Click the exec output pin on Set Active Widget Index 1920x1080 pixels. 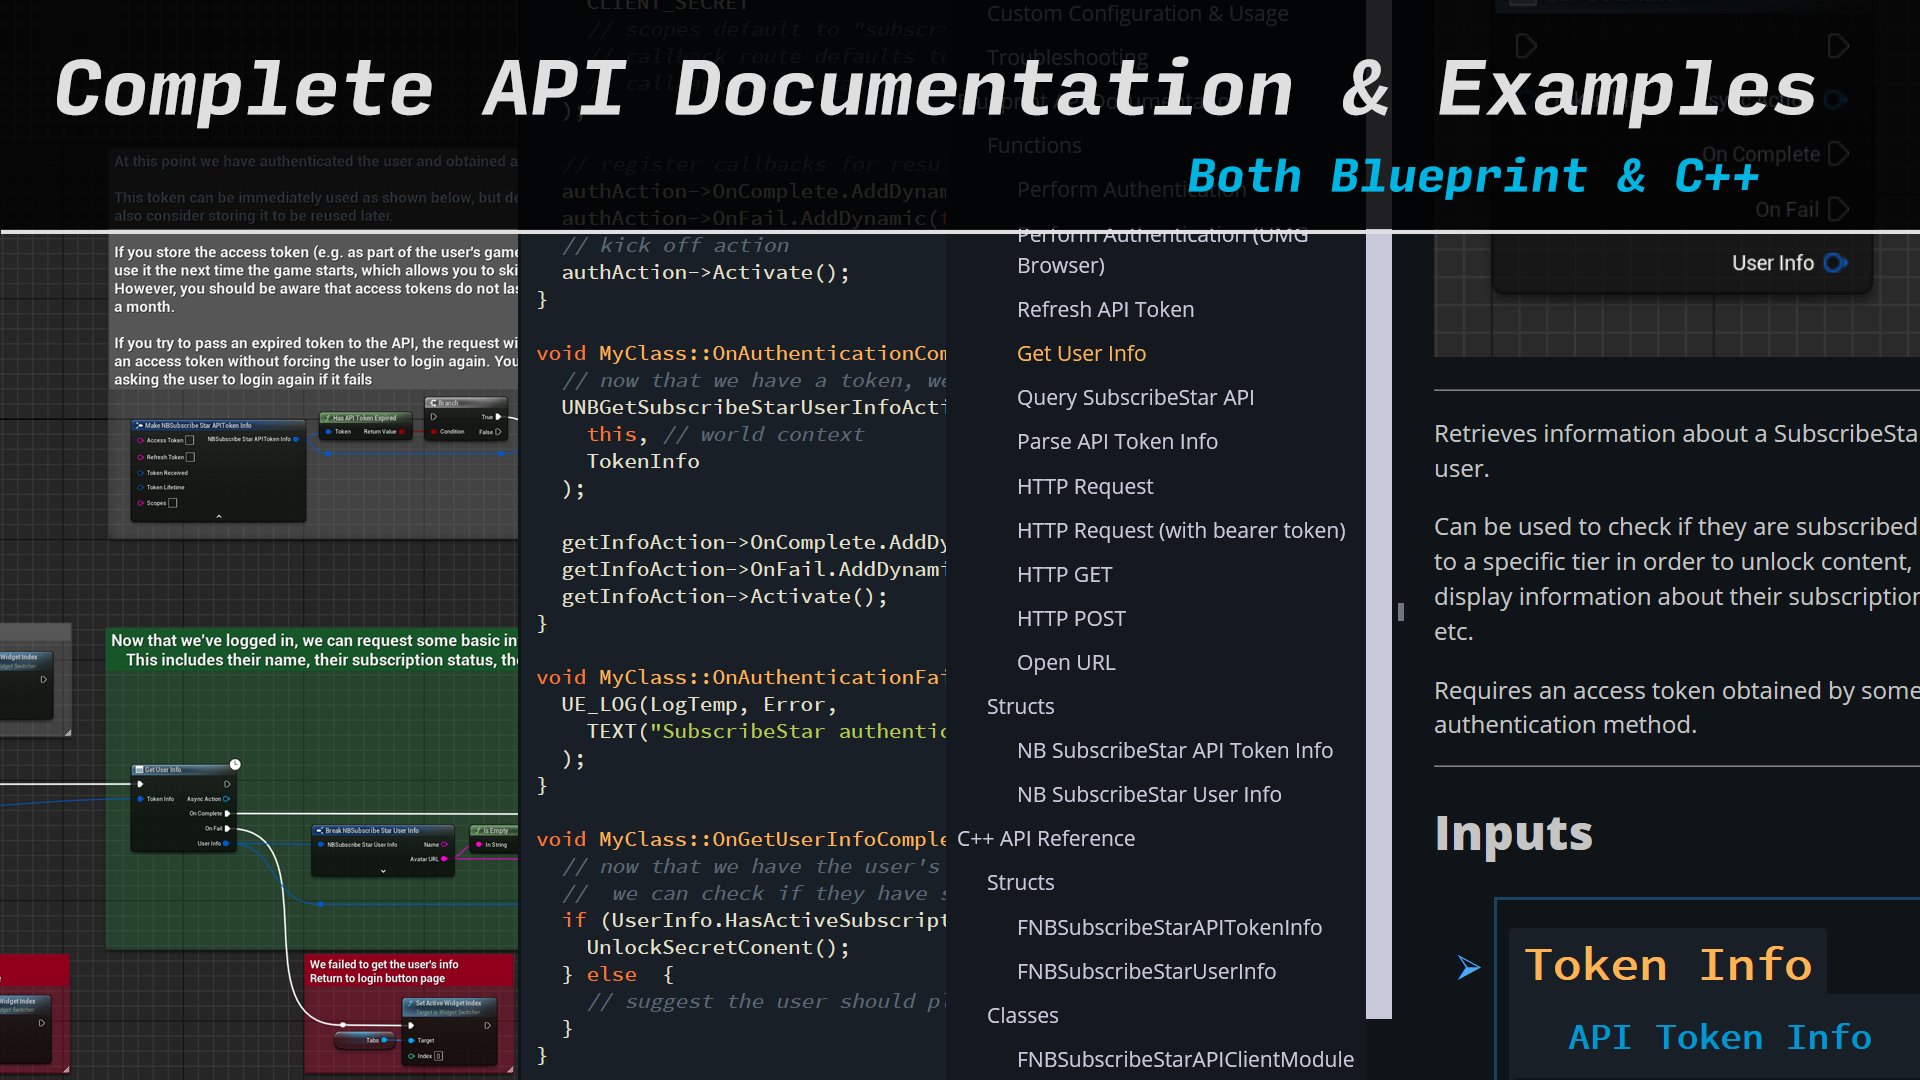coord(488,1026)
